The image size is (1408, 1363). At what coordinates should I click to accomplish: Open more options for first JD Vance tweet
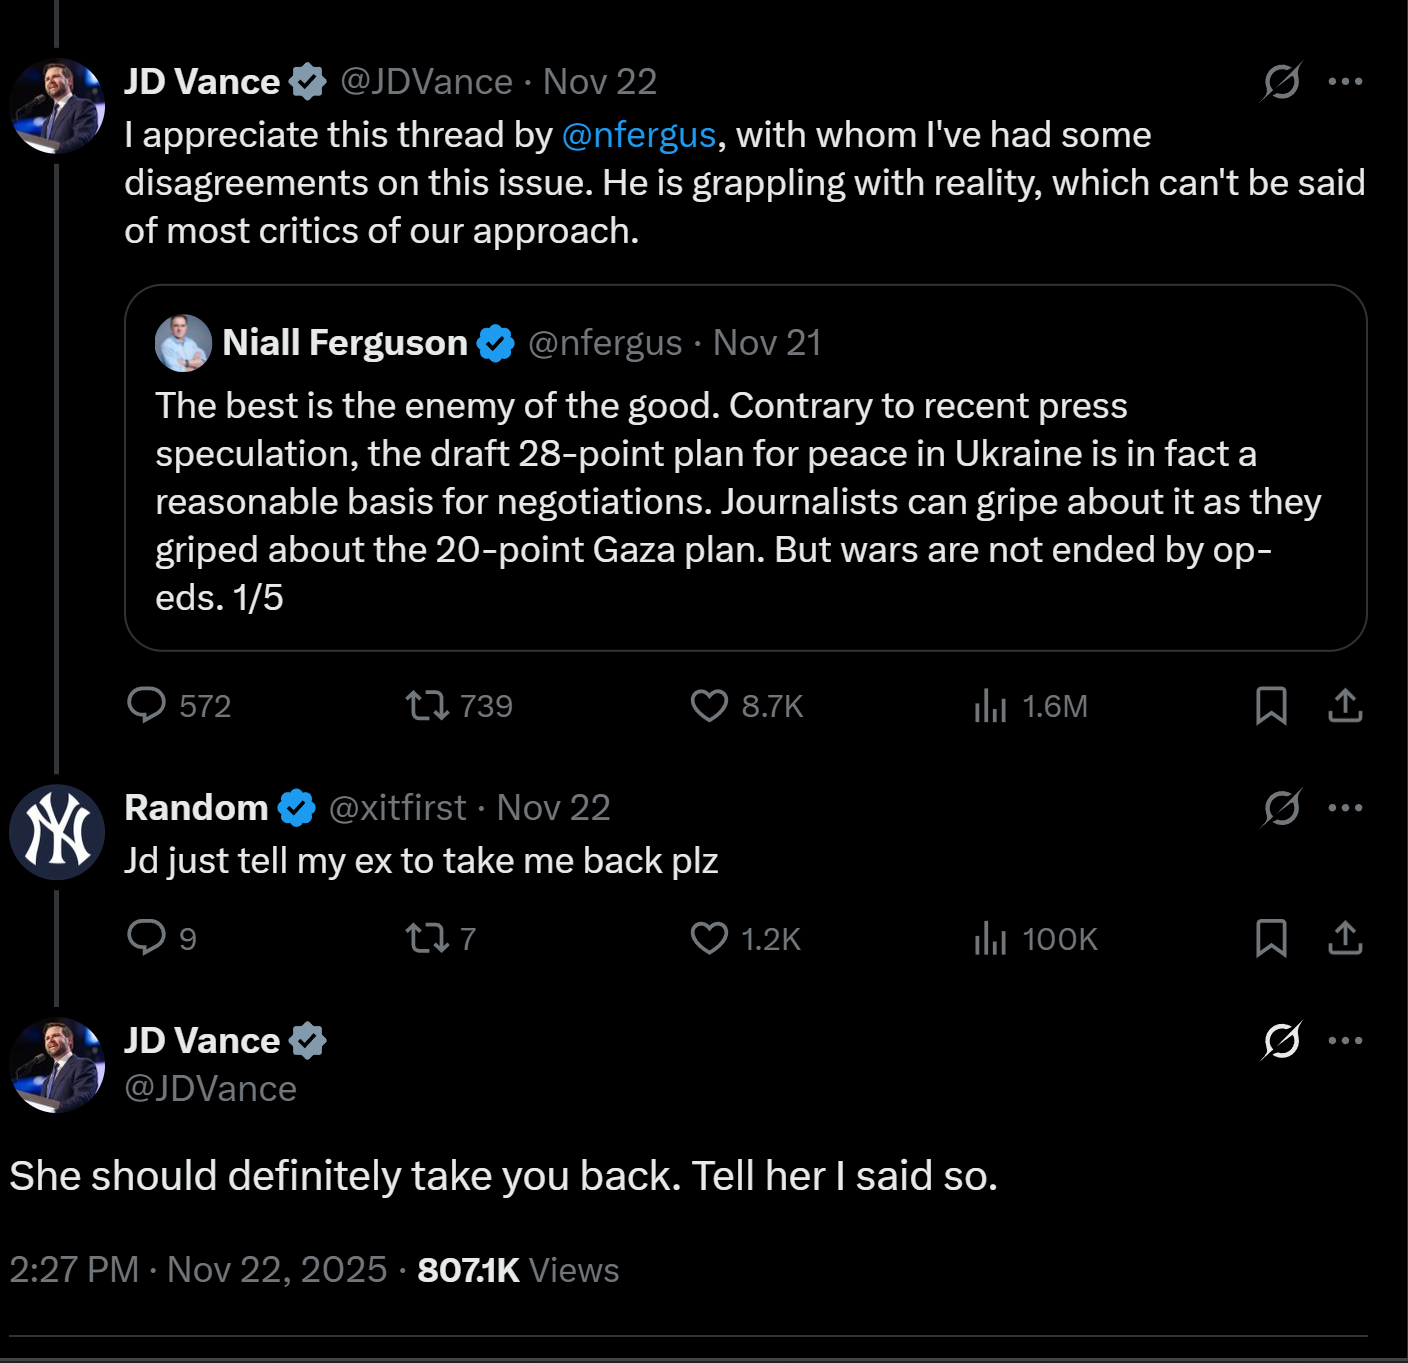click(x=1345, y=81)
